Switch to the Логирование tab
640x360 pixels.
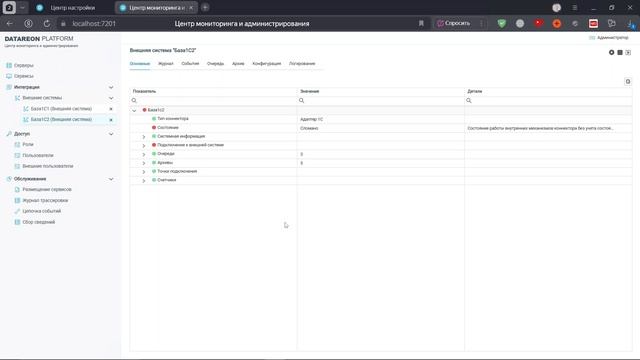click(x=302, y=64)
